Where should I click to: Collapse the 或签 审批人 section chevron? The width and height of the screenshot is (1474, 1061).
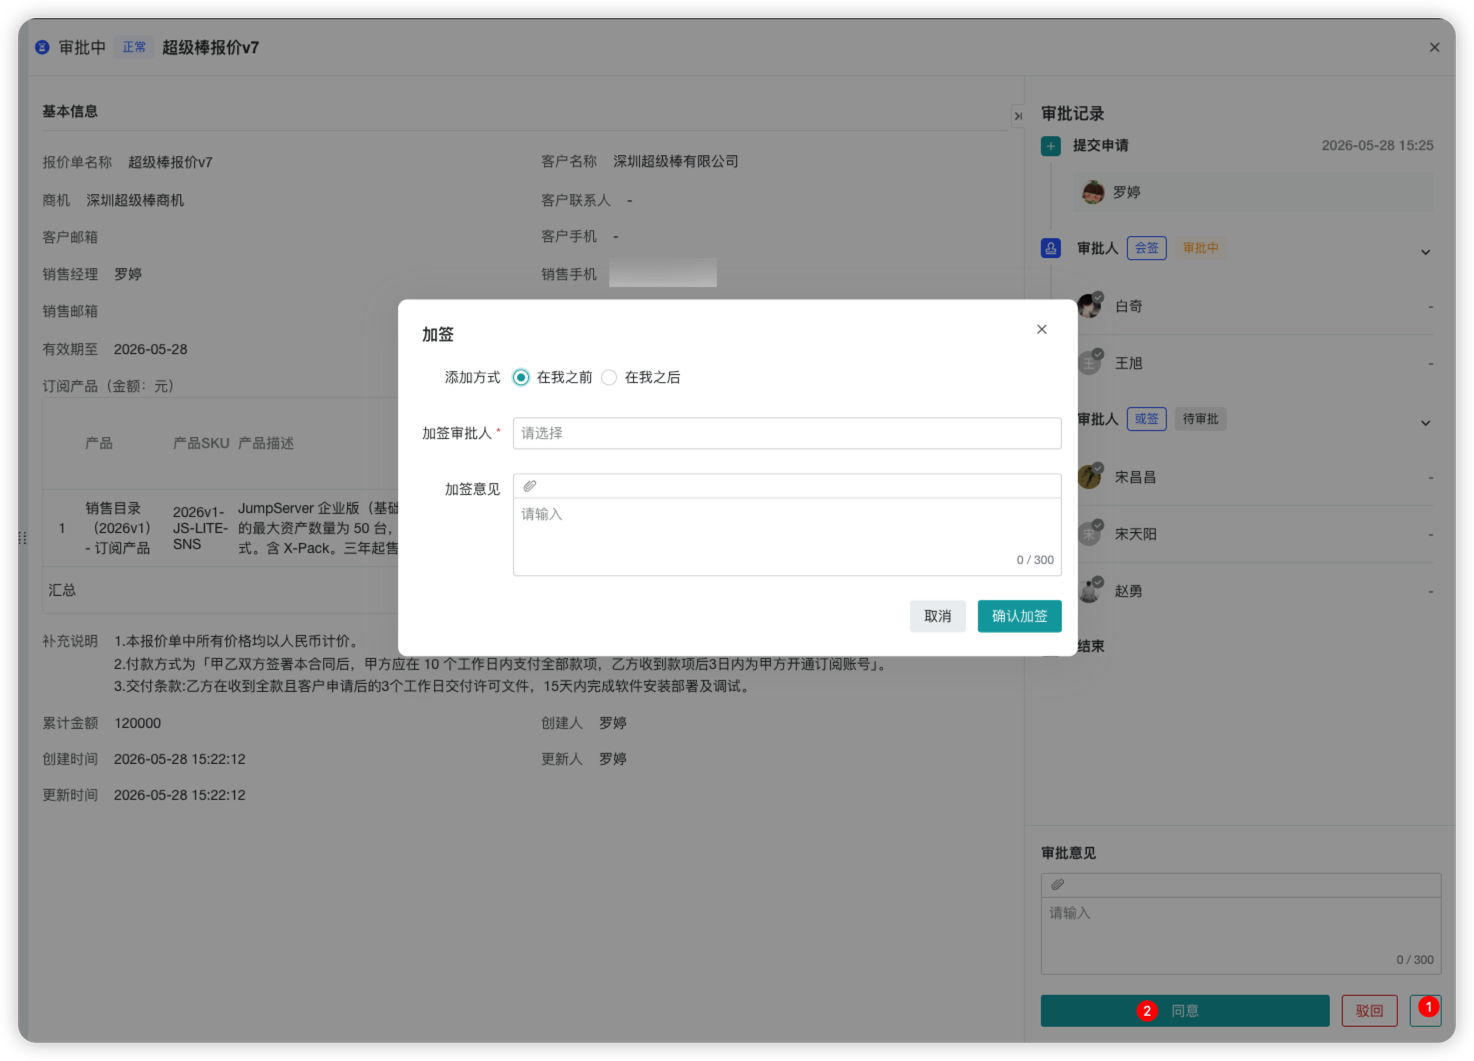click(1426, 423)
